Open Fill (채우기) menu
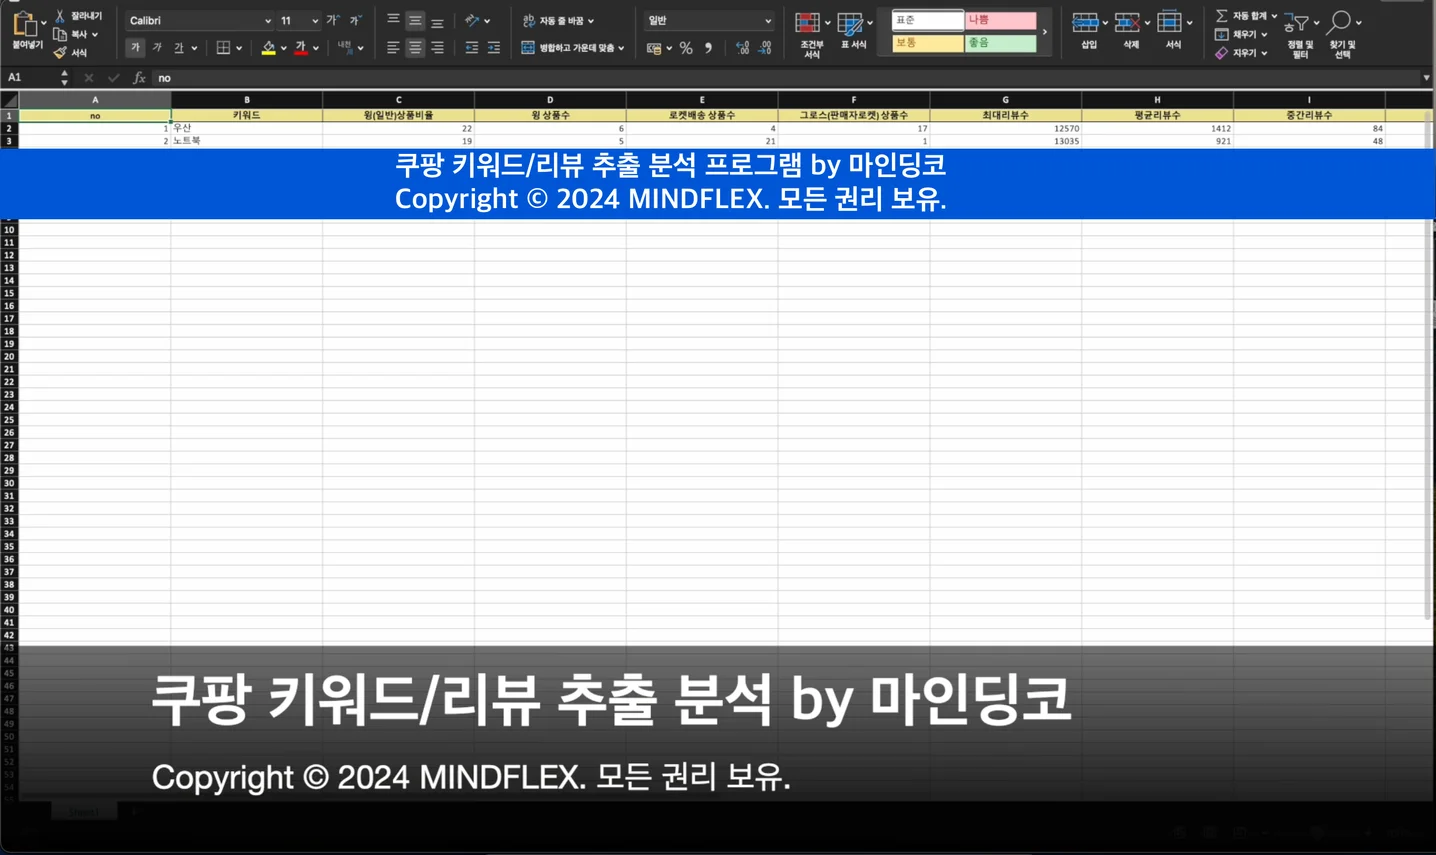 pyautogui.click(x=1241, y=34)
